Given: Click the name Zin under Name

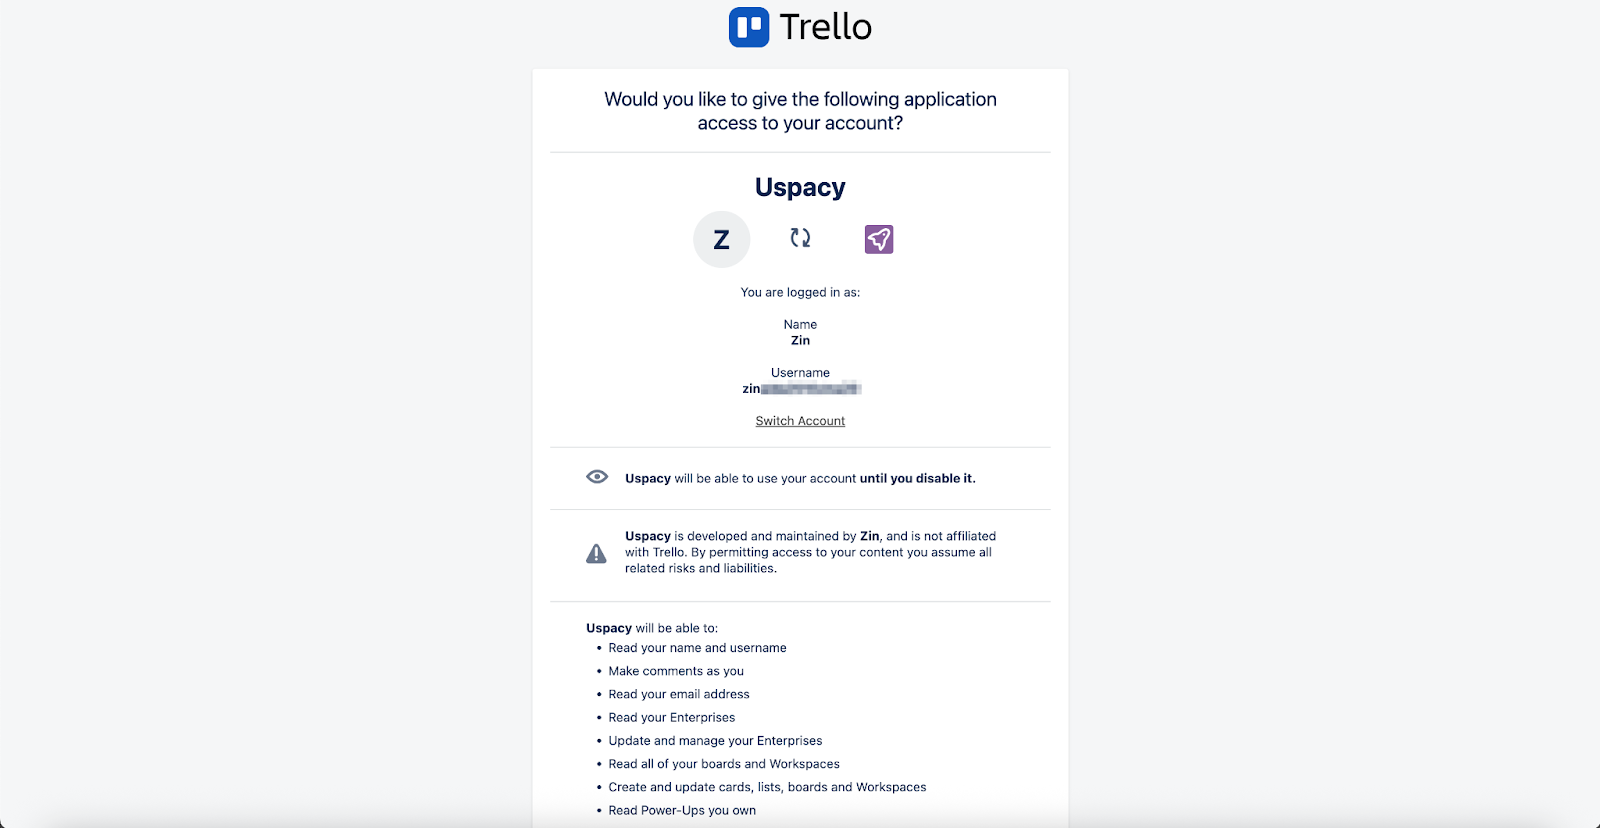Looking at the screenshot, I should (800, 340).
